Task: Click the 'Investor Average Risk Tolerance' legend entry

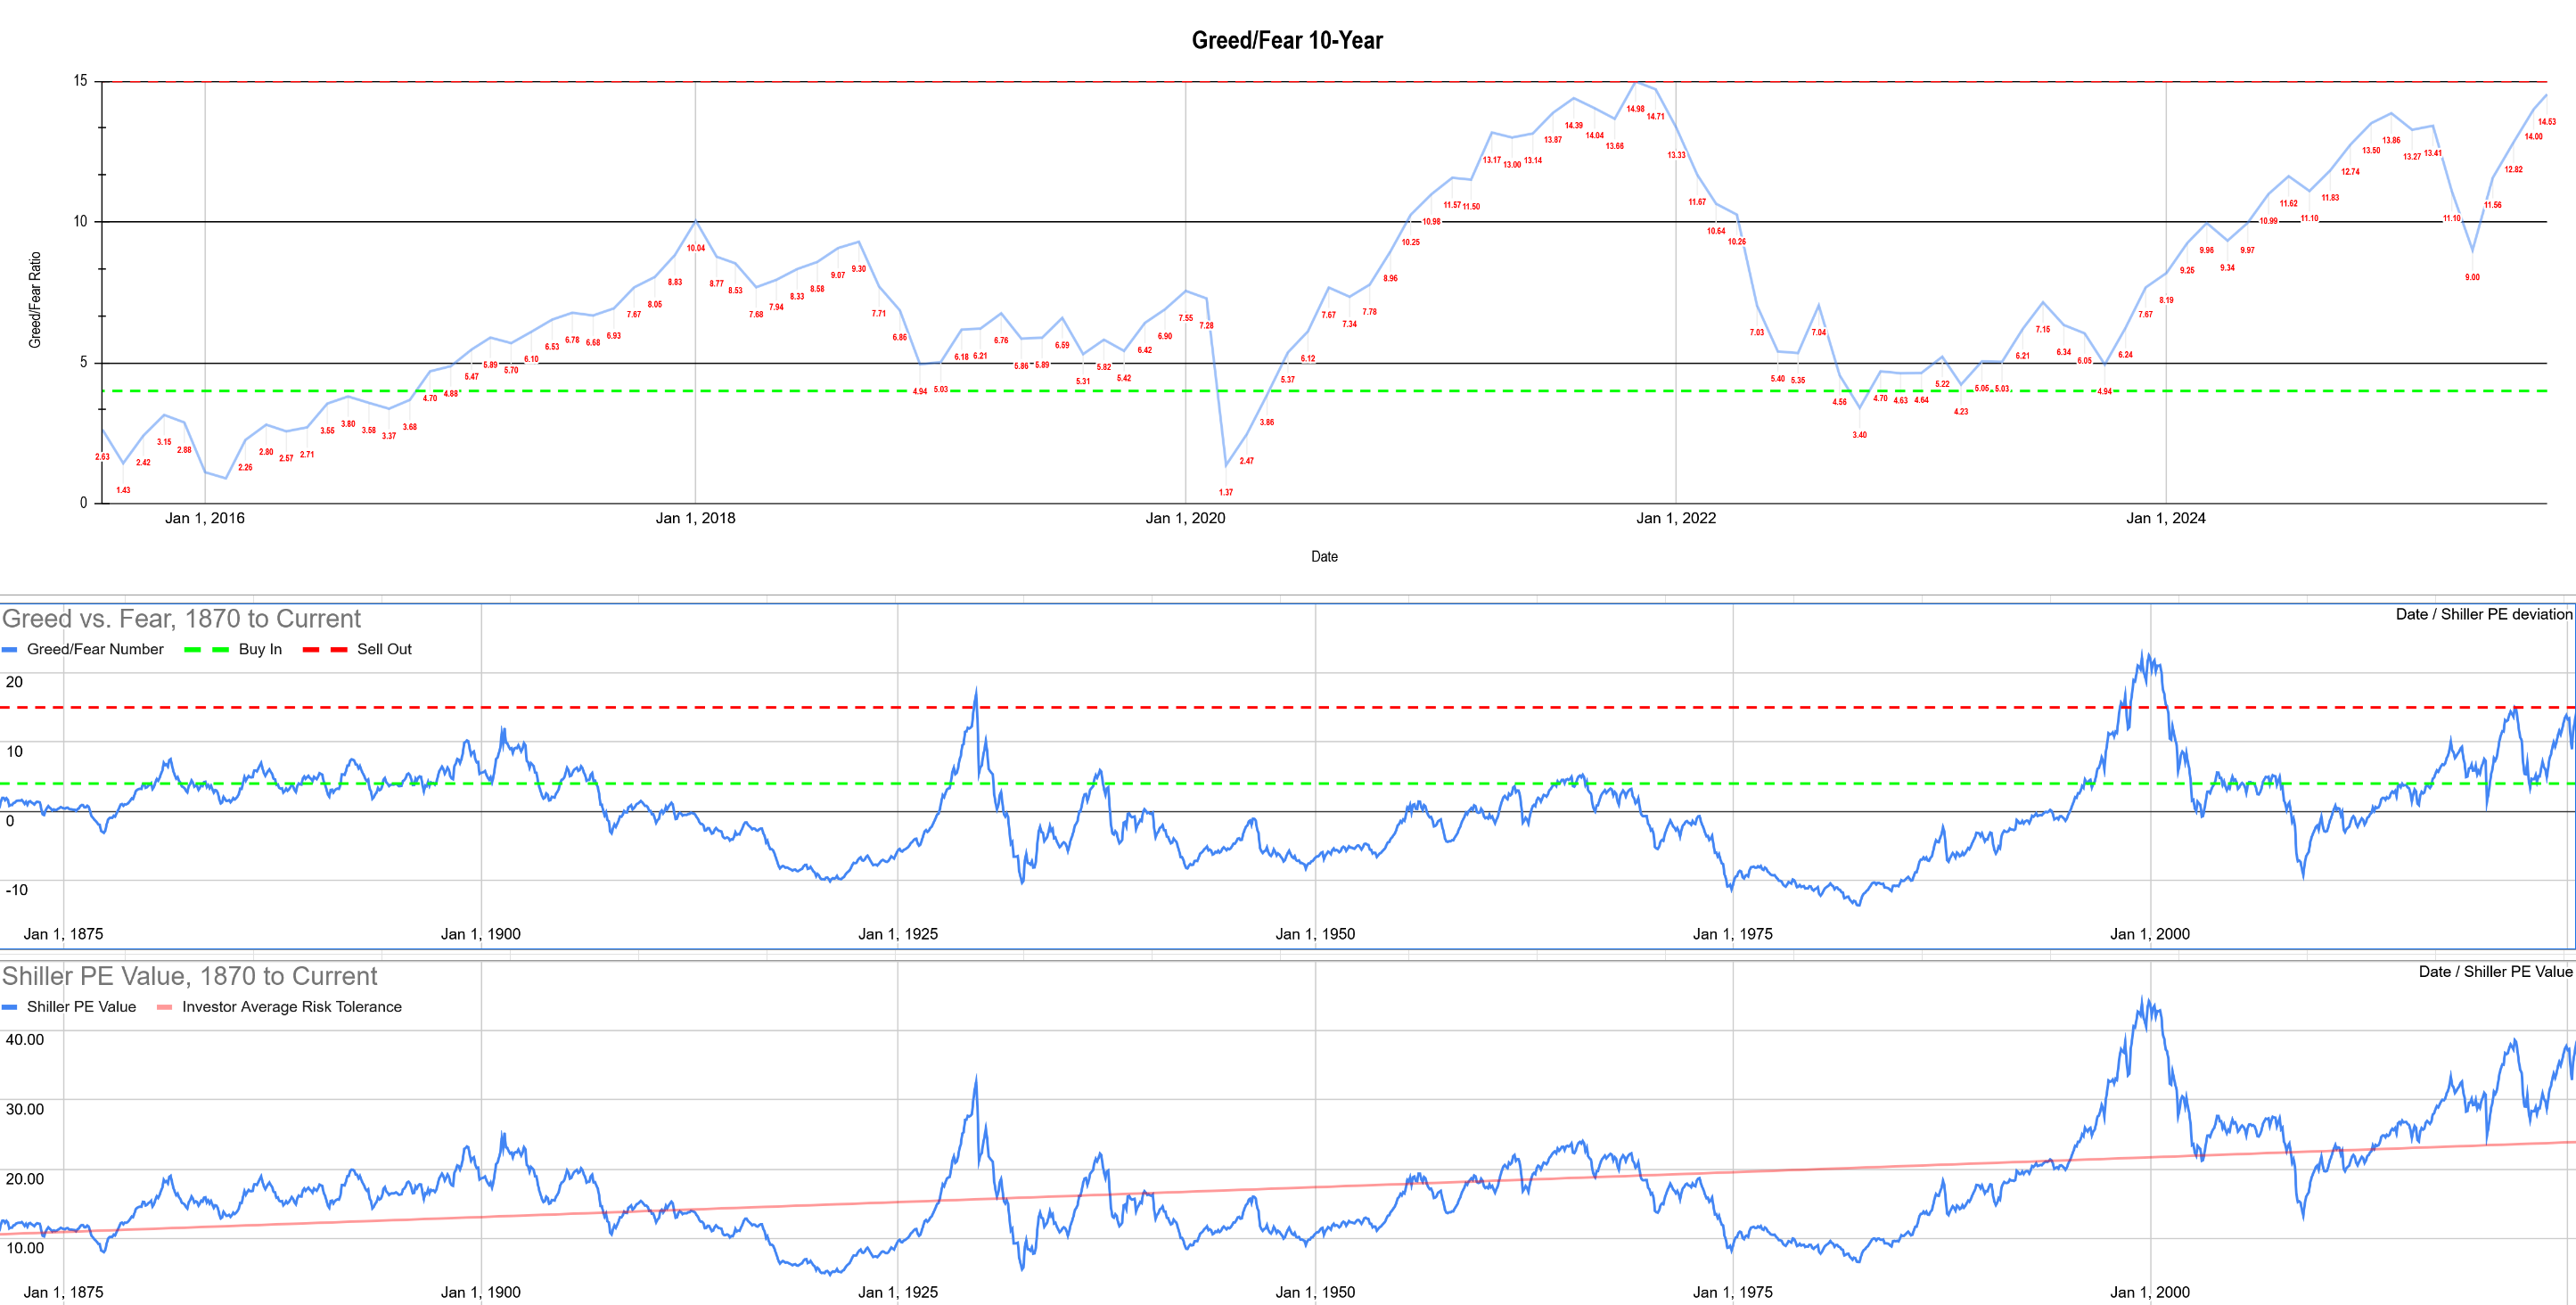Action: pyautogui.click(x=292, y=1007)
